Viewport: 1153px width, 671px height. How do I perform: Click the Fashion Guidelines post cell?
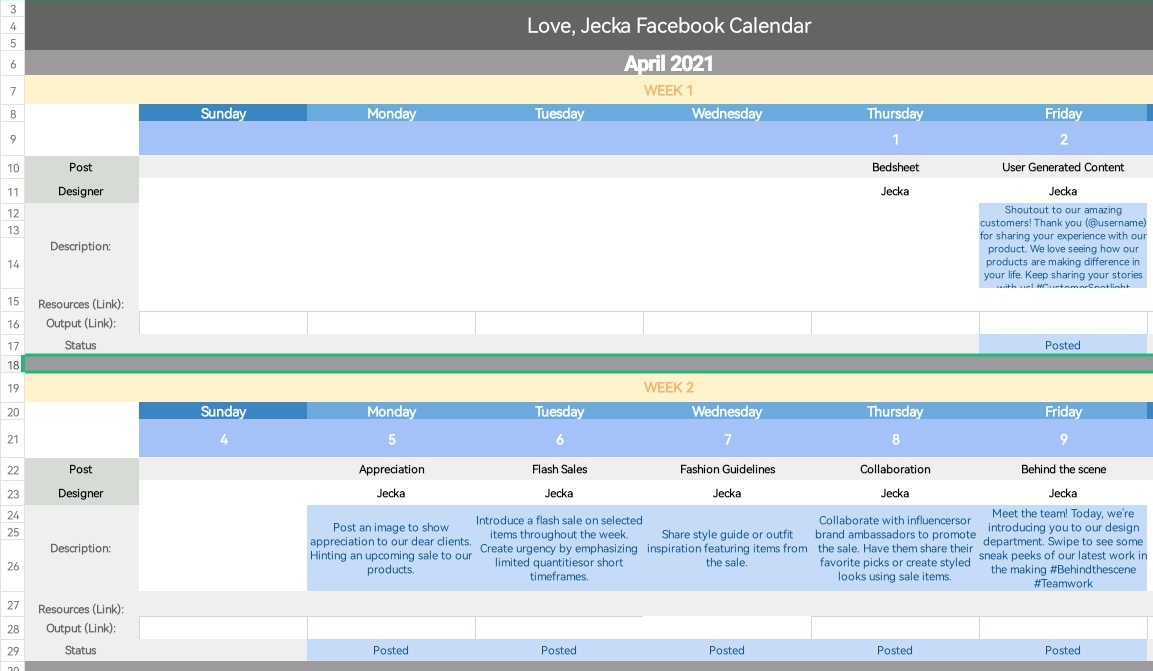coord(727,469)
